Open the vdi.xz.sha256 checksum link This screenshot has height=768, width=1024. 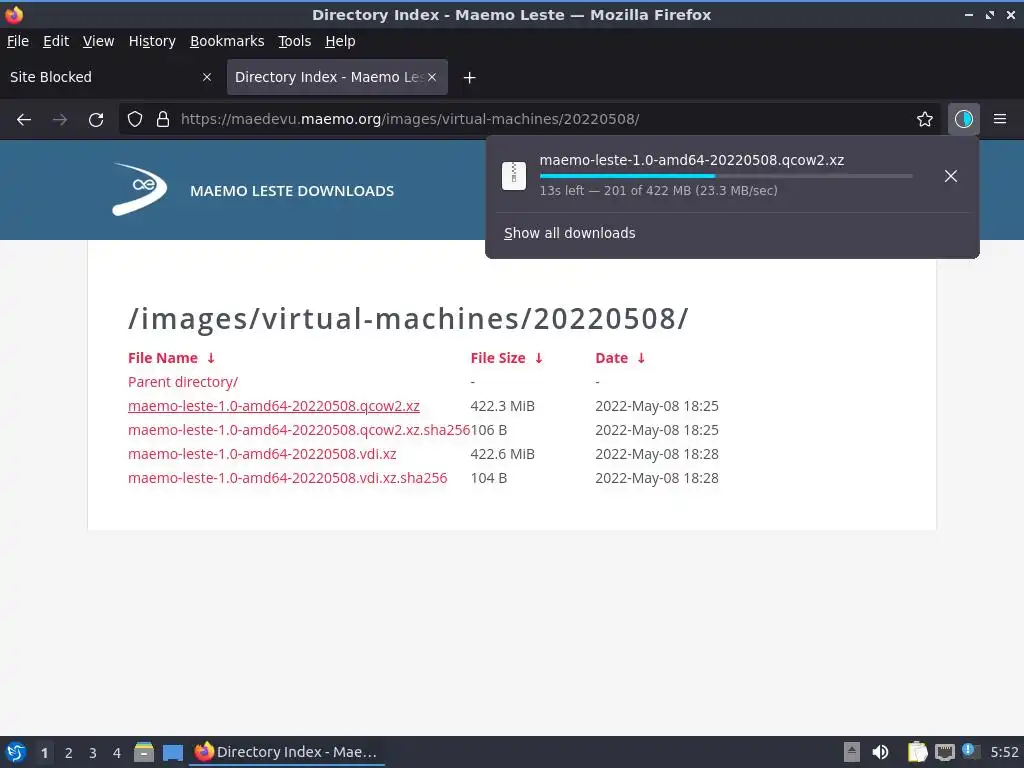point(287,478)
